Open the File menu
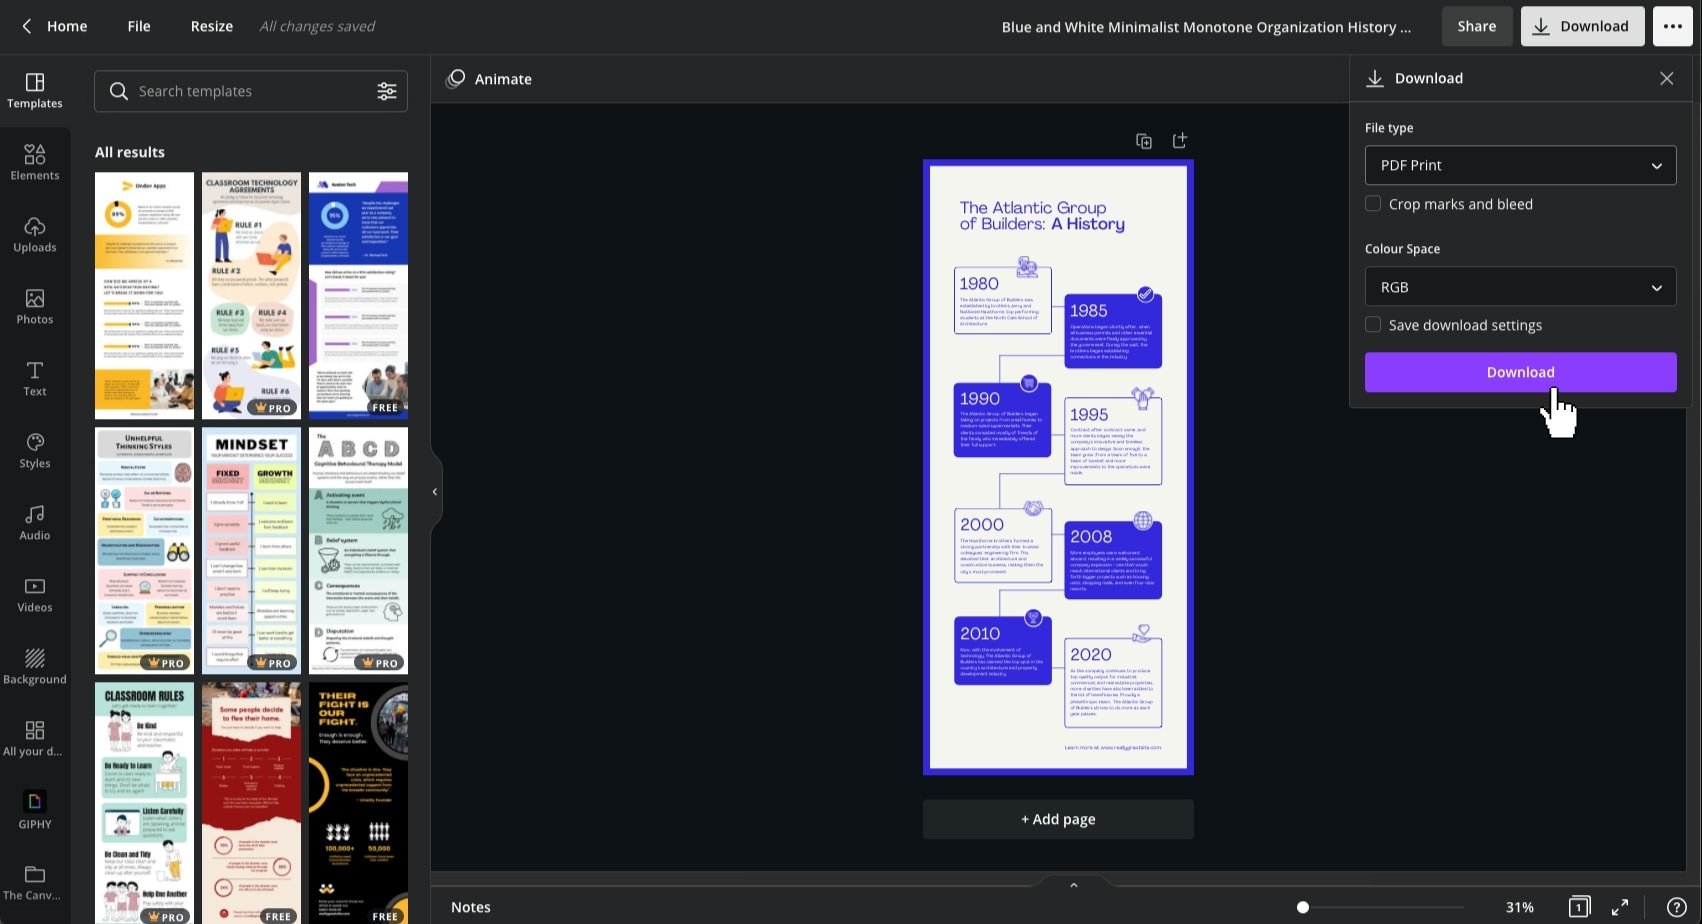 [138, 26]
